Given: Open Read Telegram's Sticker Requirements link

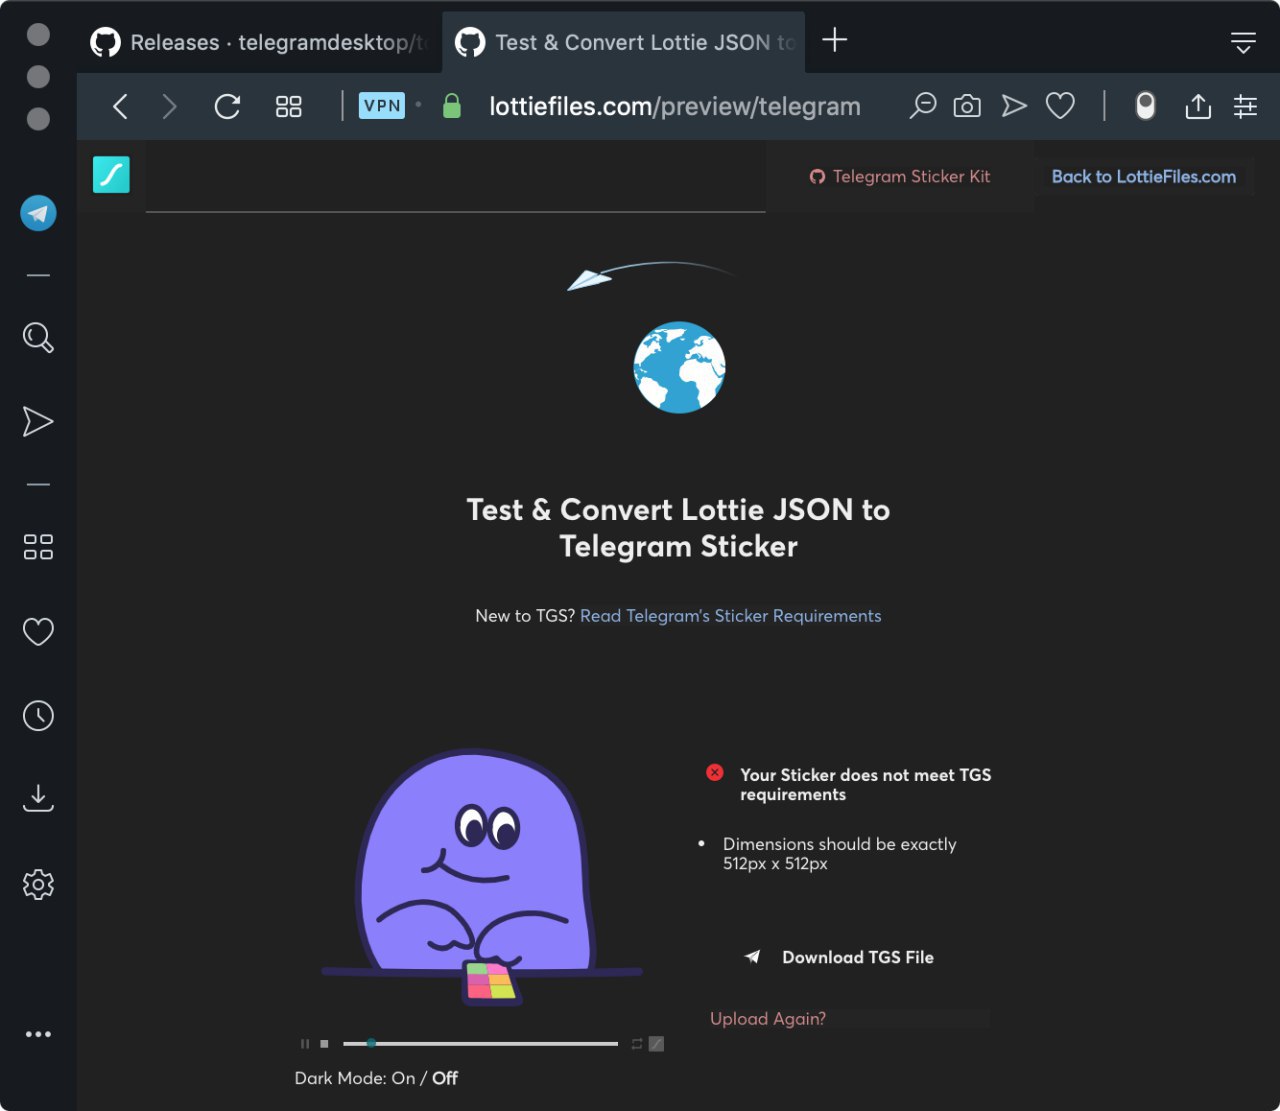Looking at the screenshot, I should (x=731, y=616).
